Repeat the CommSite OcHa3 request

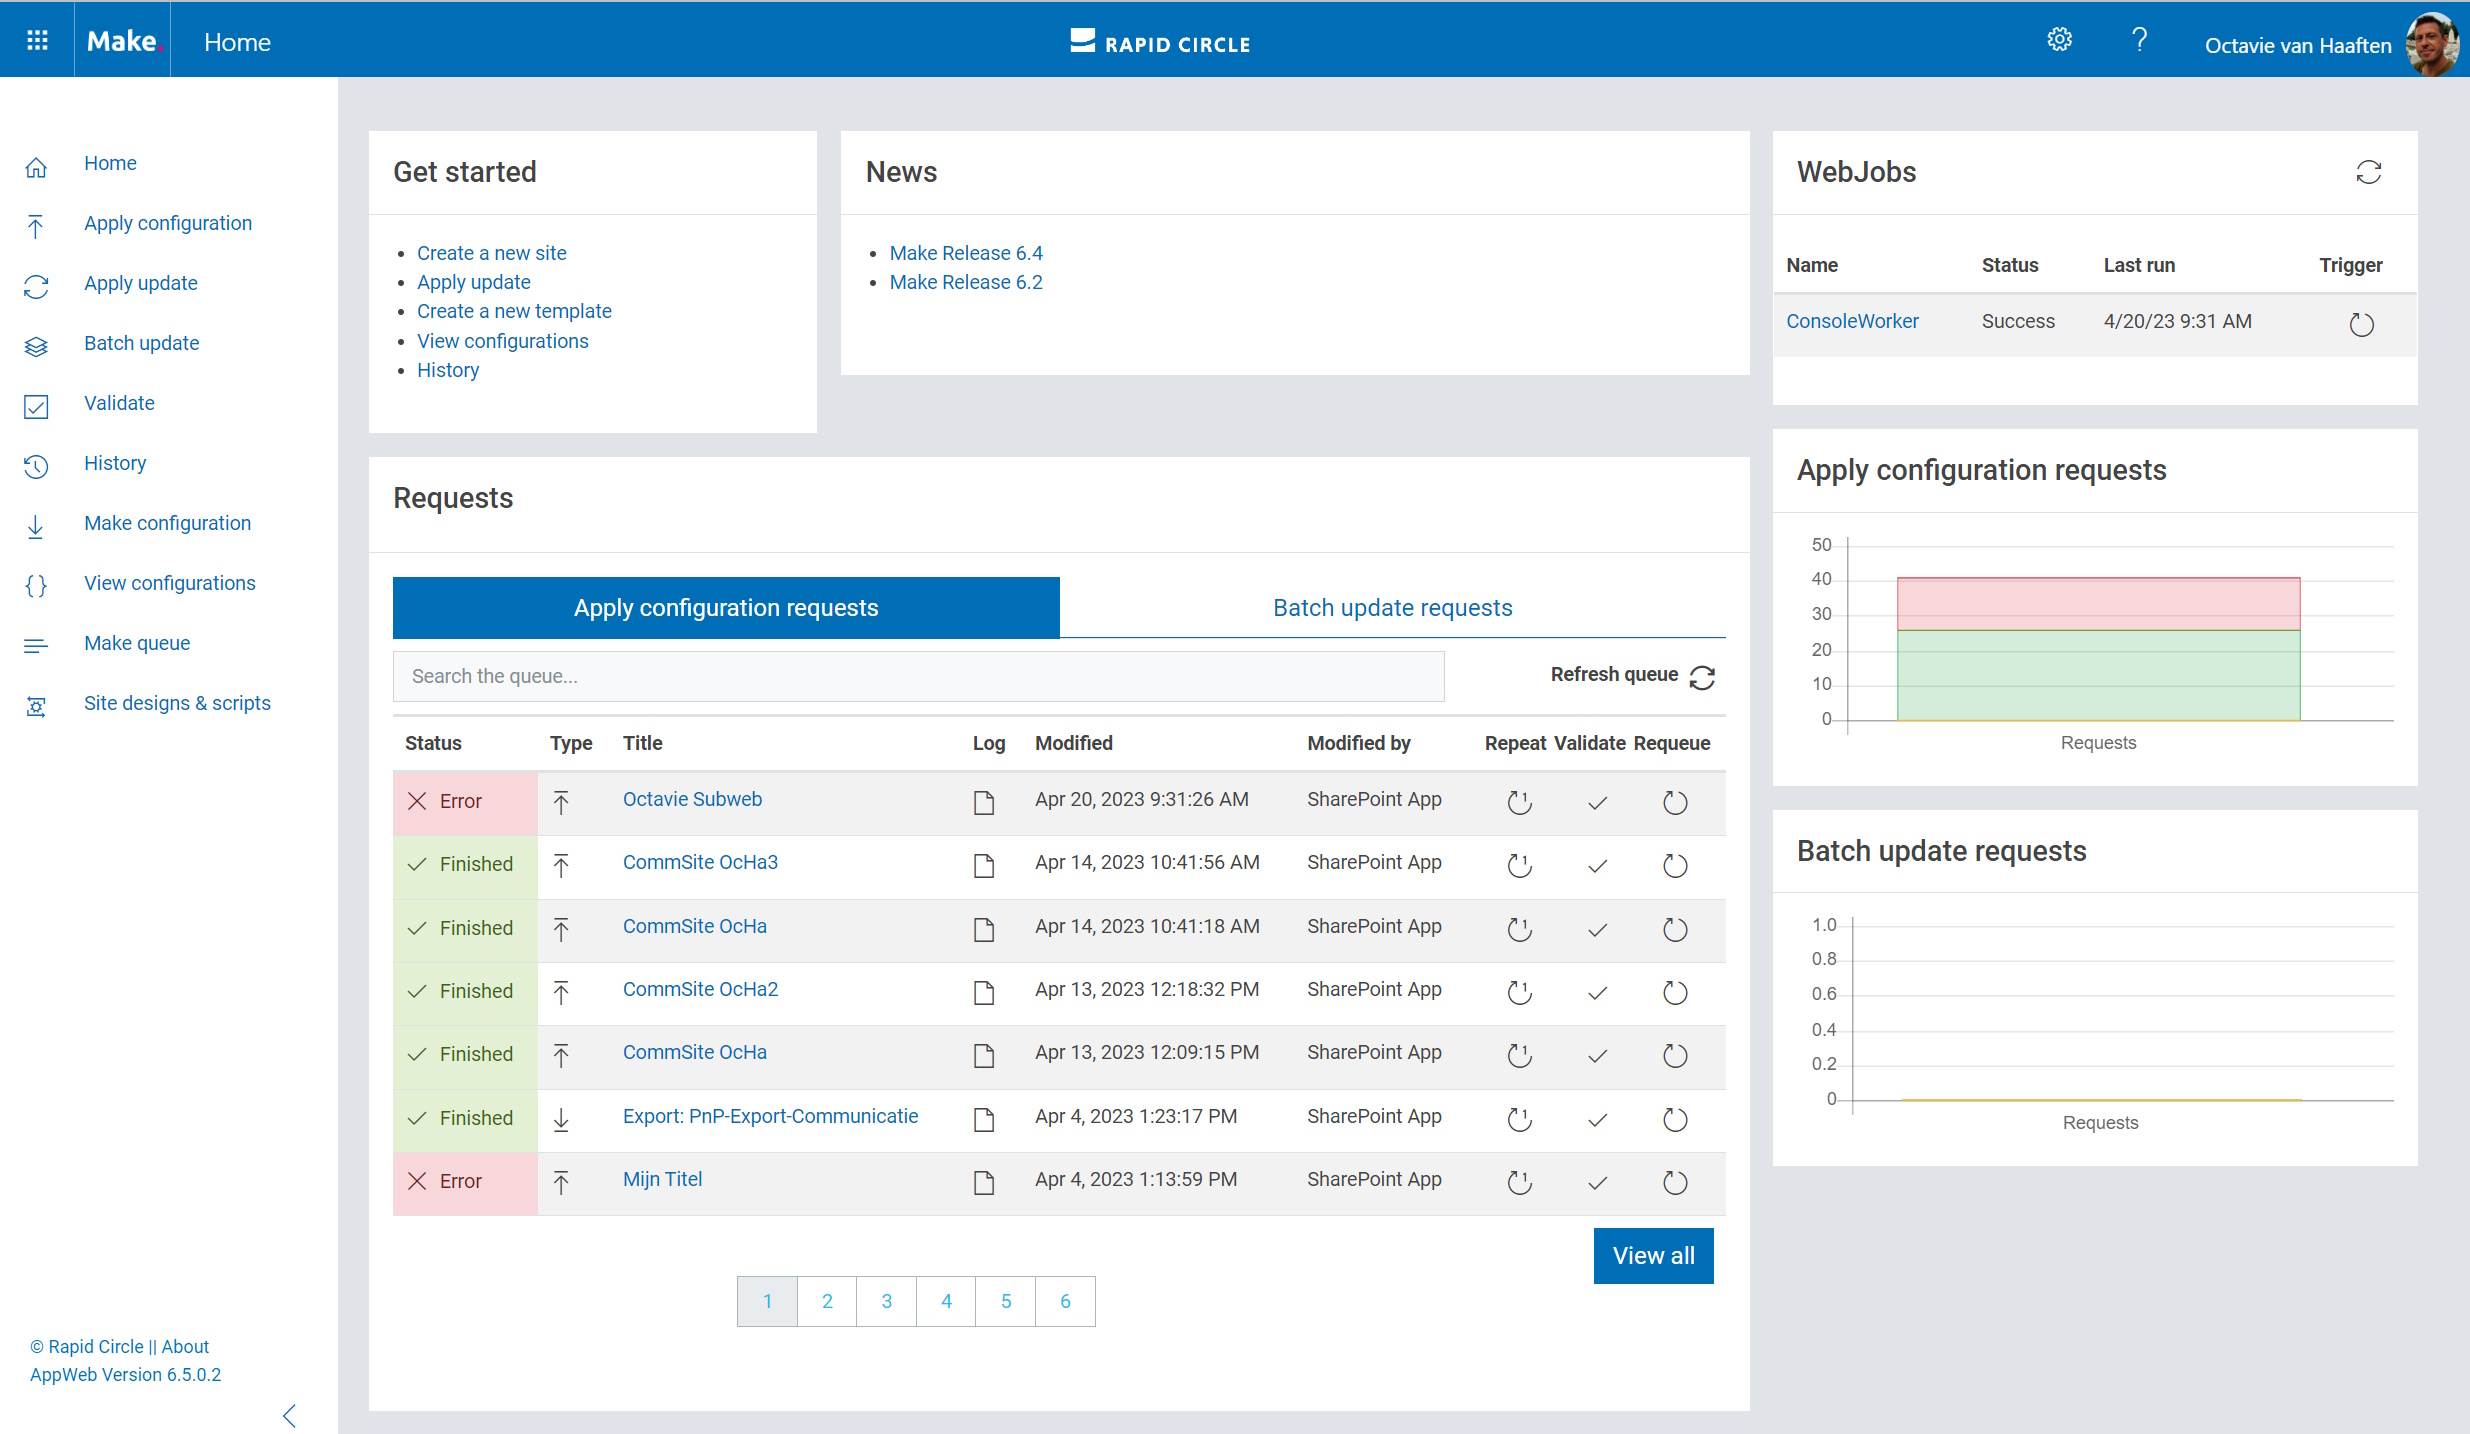(x=1519, y=865)
